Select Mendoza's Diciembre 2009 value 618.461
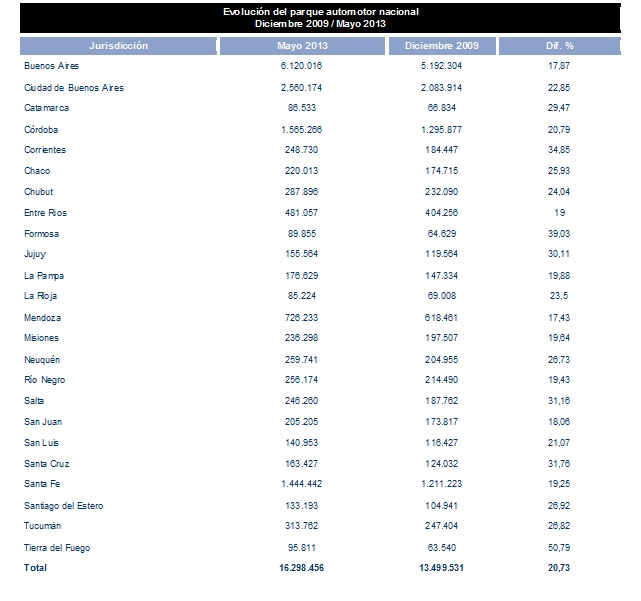Screen dimensions: 641x601 click(x=444, y=317)
